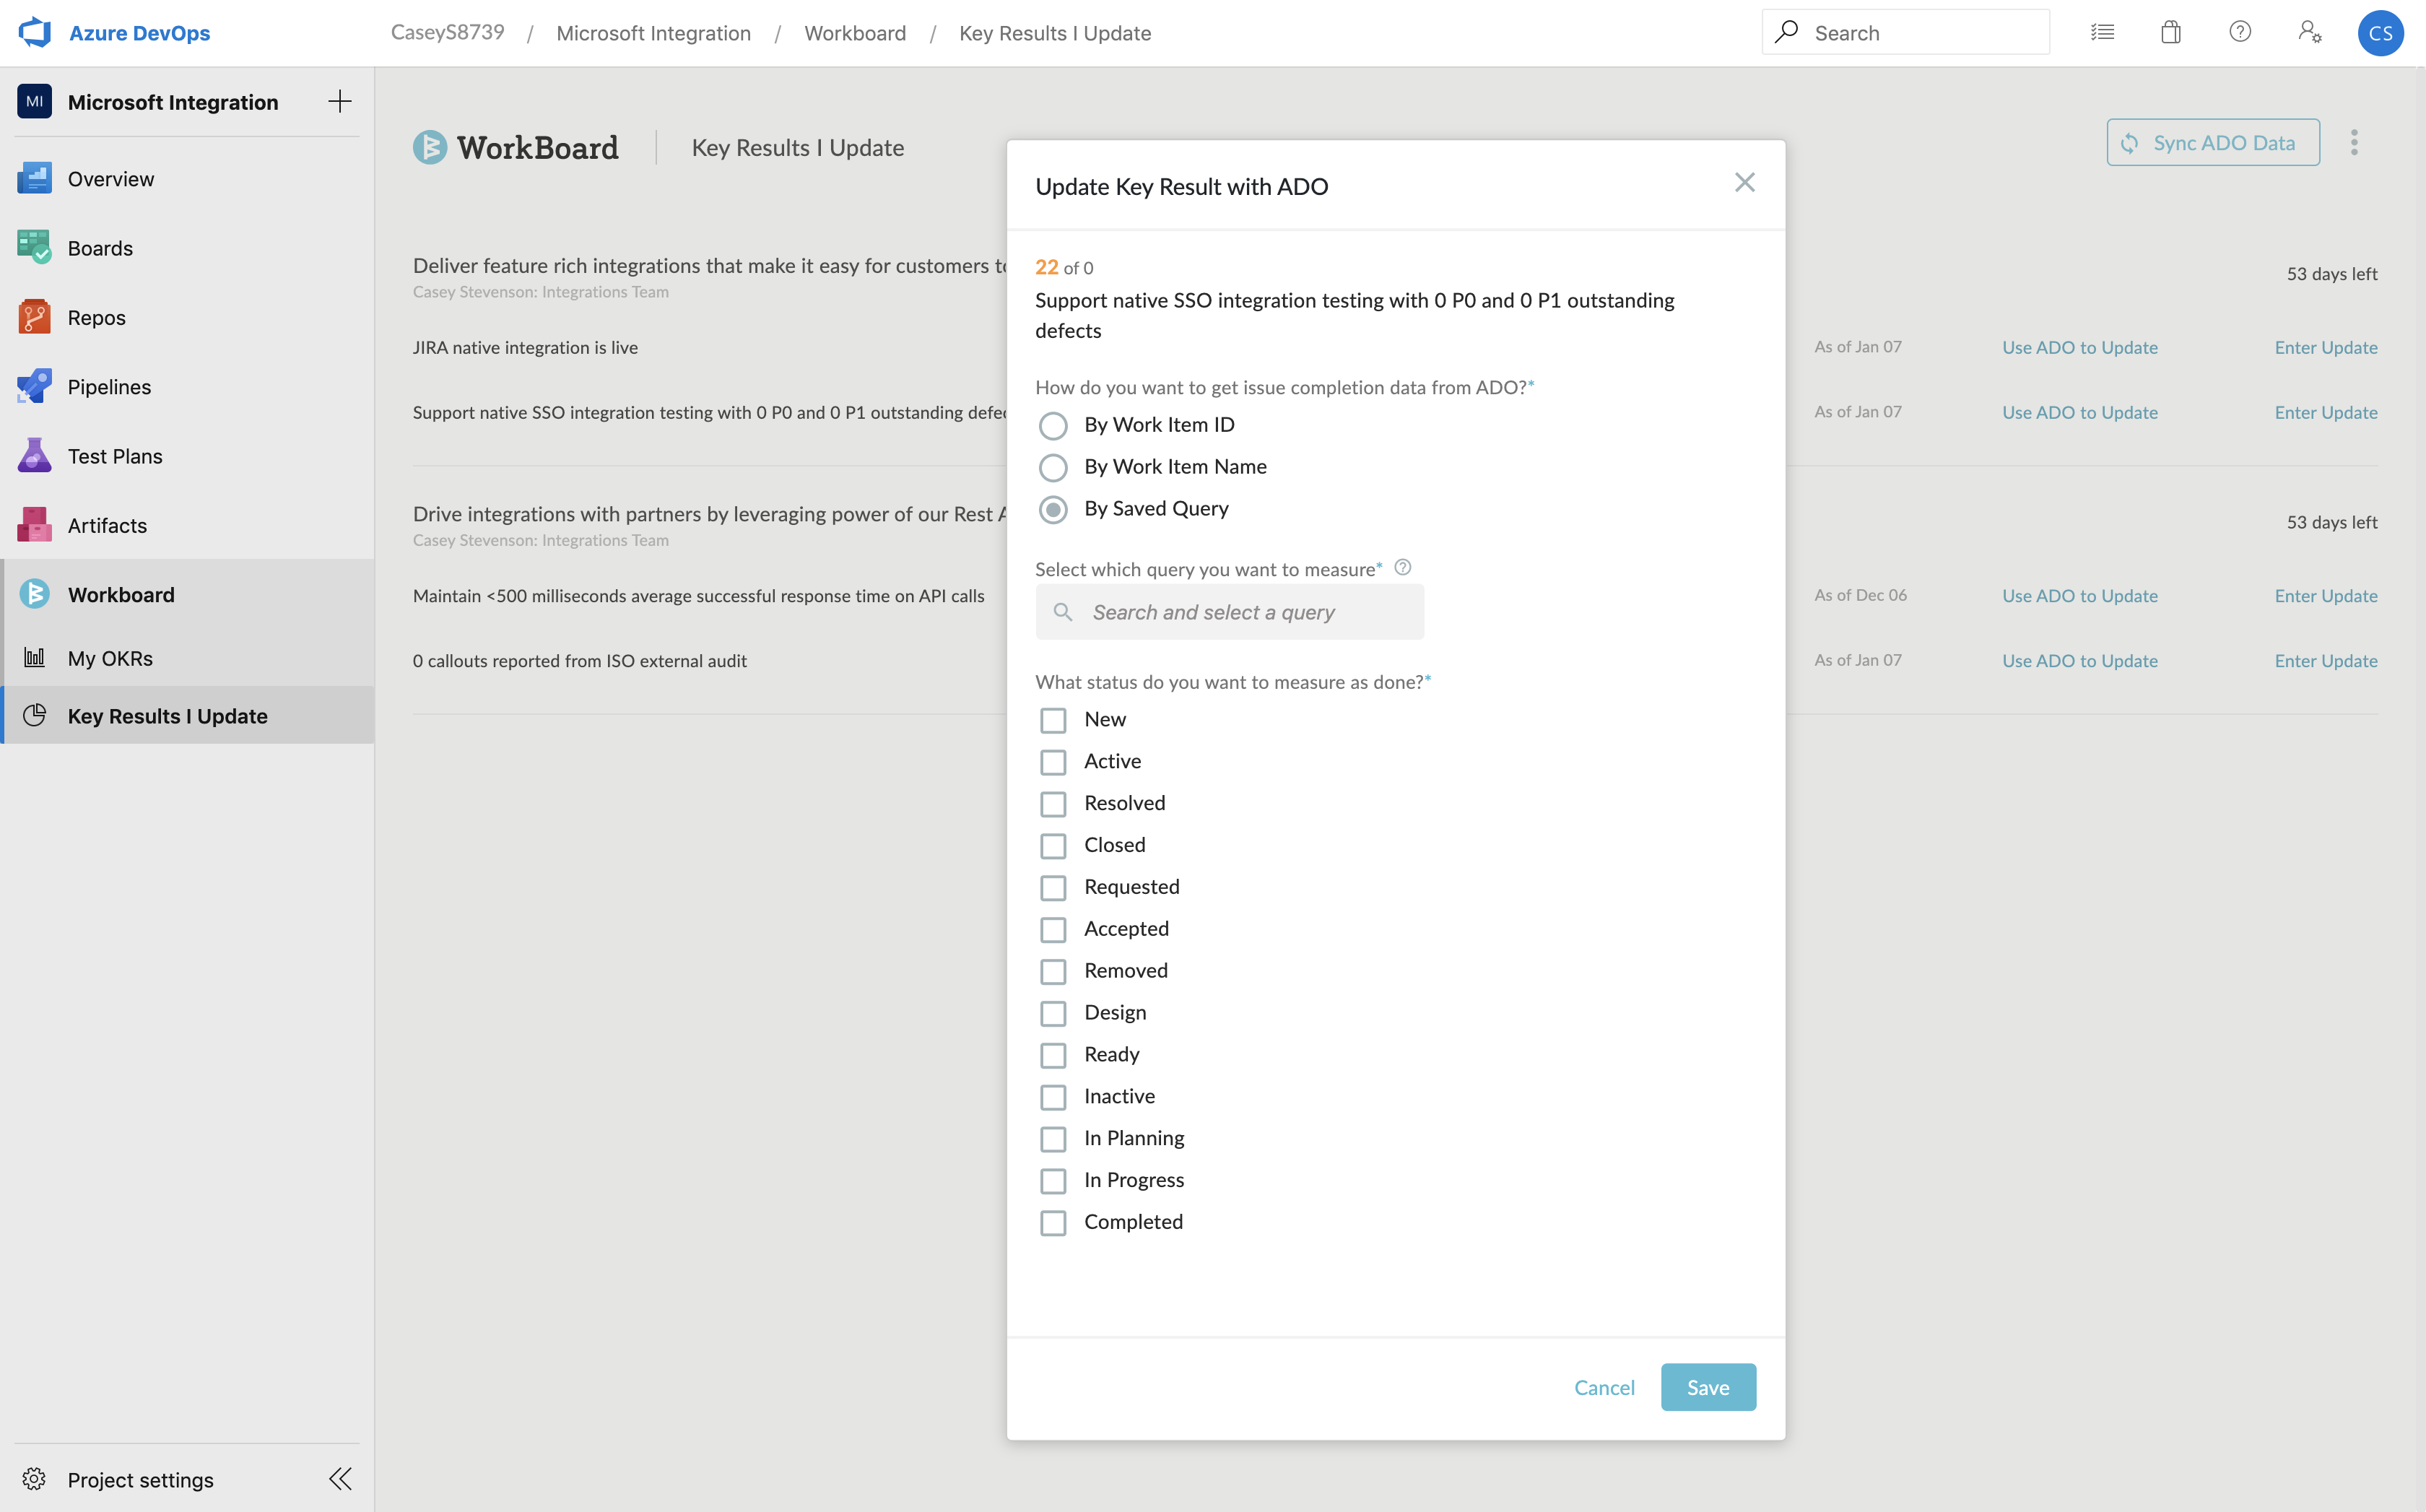Check the Inactive status checkbox
2426x1512 pixels.
pyautogui.click(x=1053, y=1097)
